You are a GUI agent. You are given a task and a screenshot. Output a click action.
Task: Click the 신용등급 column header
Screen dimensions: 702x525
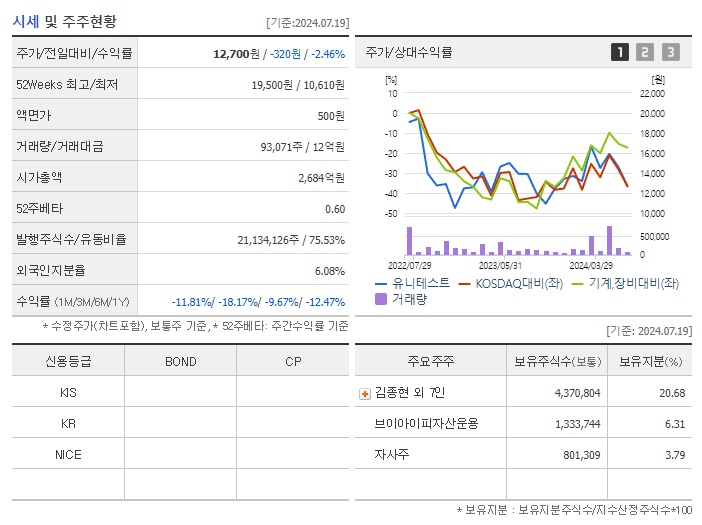[x=68, y=361]
